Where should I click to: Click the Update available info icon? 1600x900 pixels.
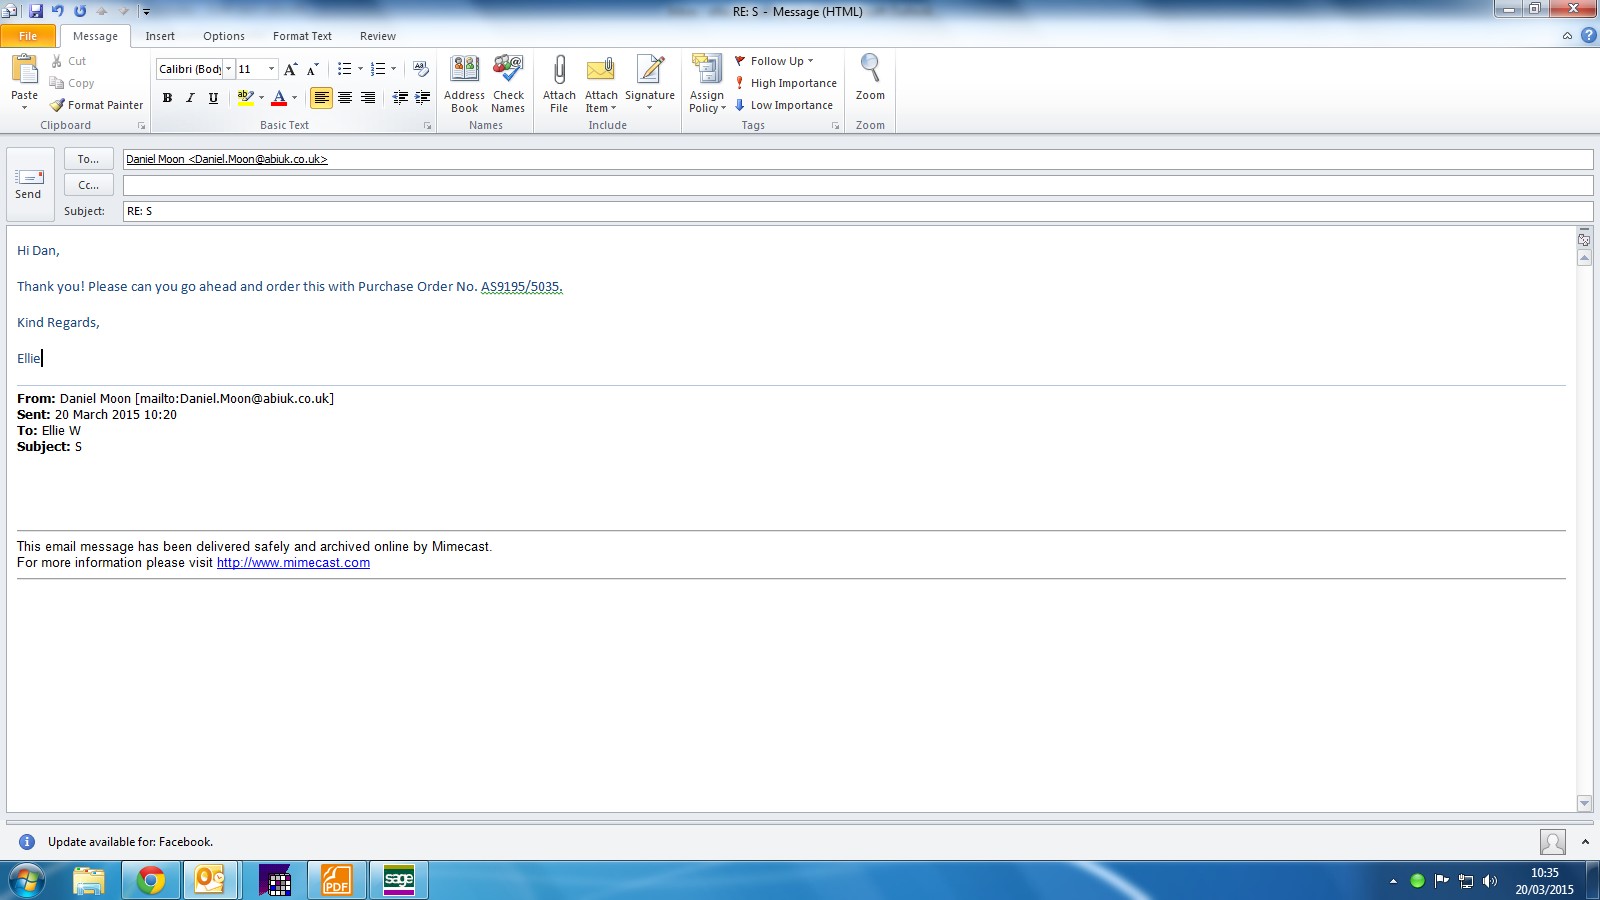[x=27, y=842]
